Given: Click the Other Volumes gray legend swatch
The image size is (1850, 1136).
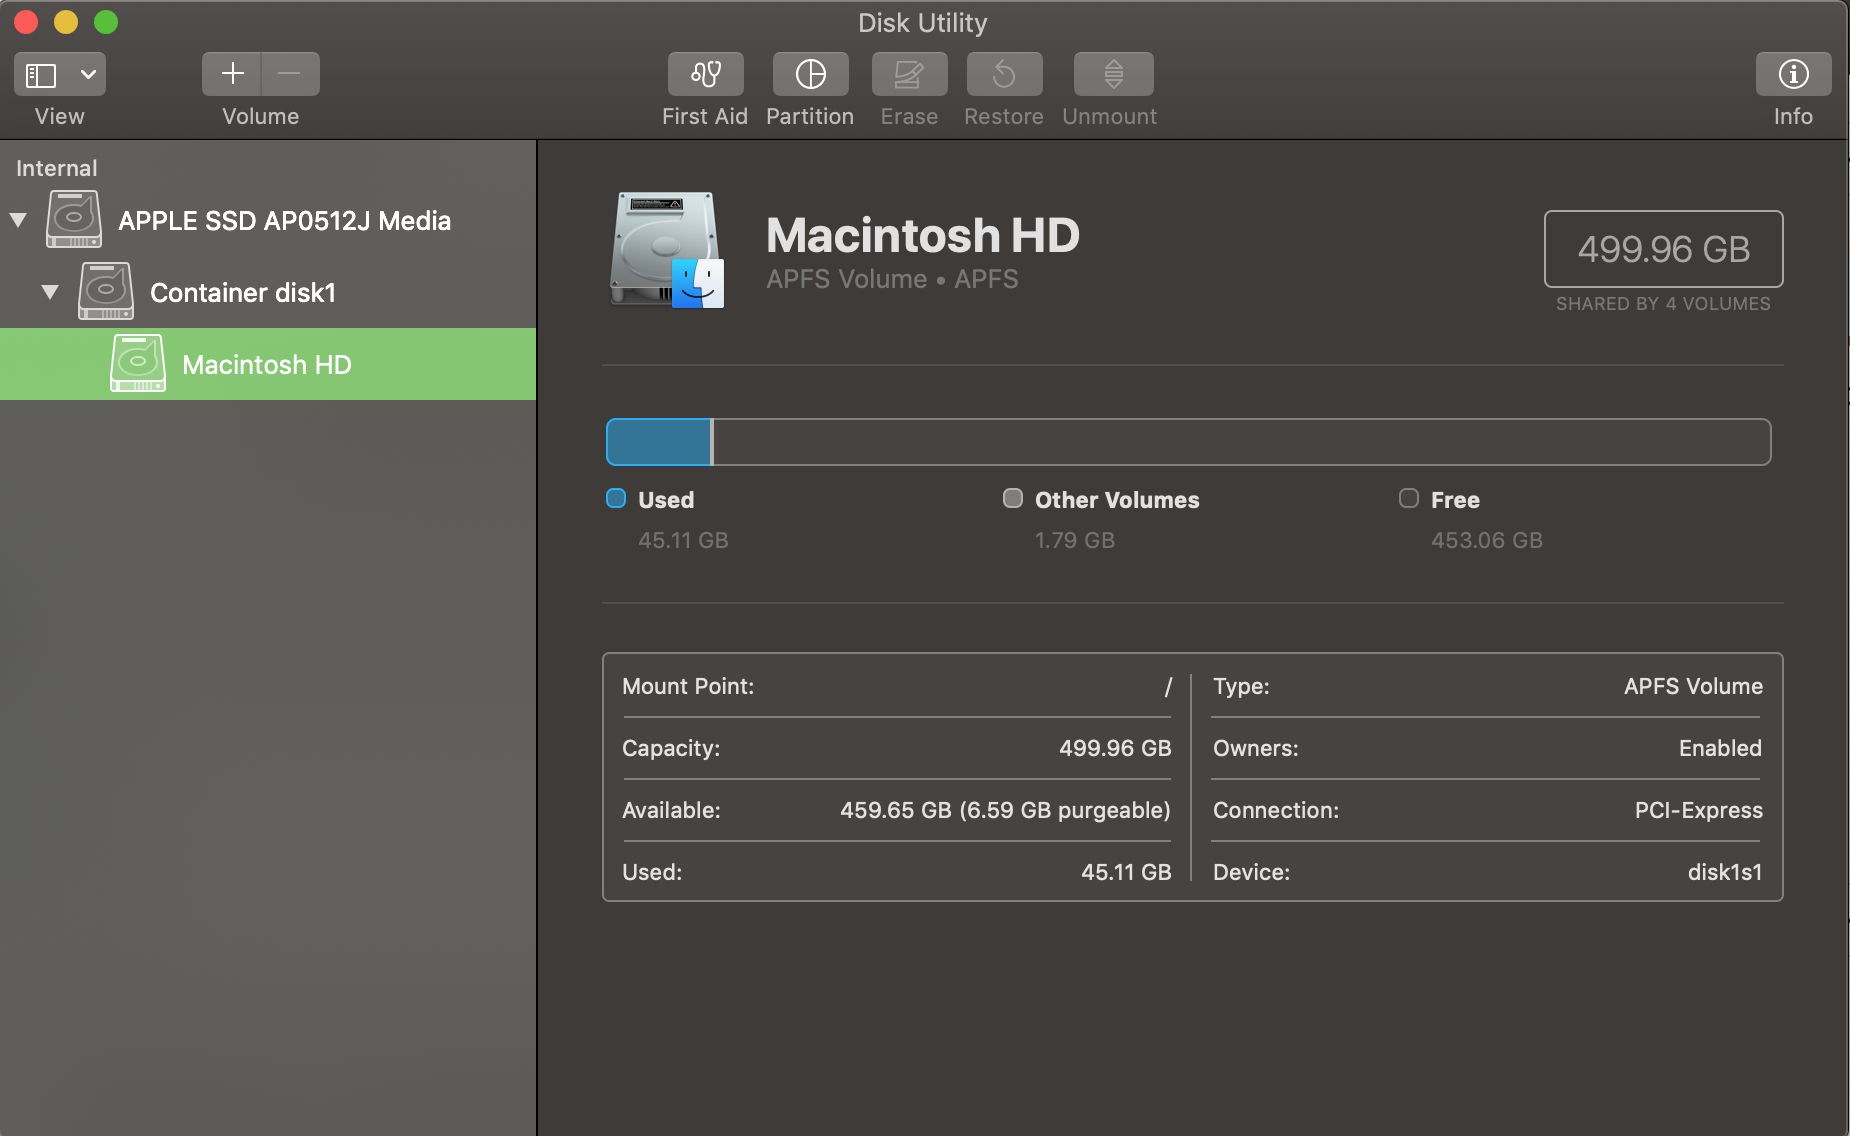Looking at the screenshot, I should (x=1013, y=498).
